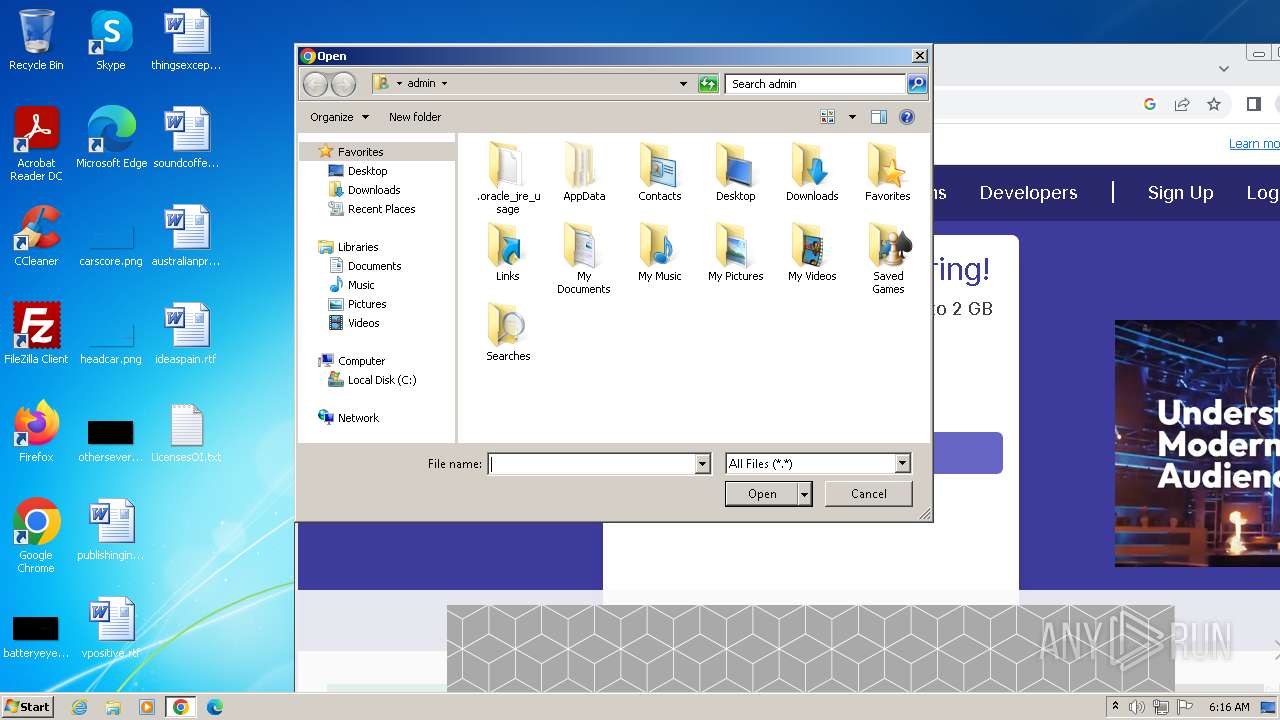
Task: Select the Desktop folder in file list
Action: [735, 172]
